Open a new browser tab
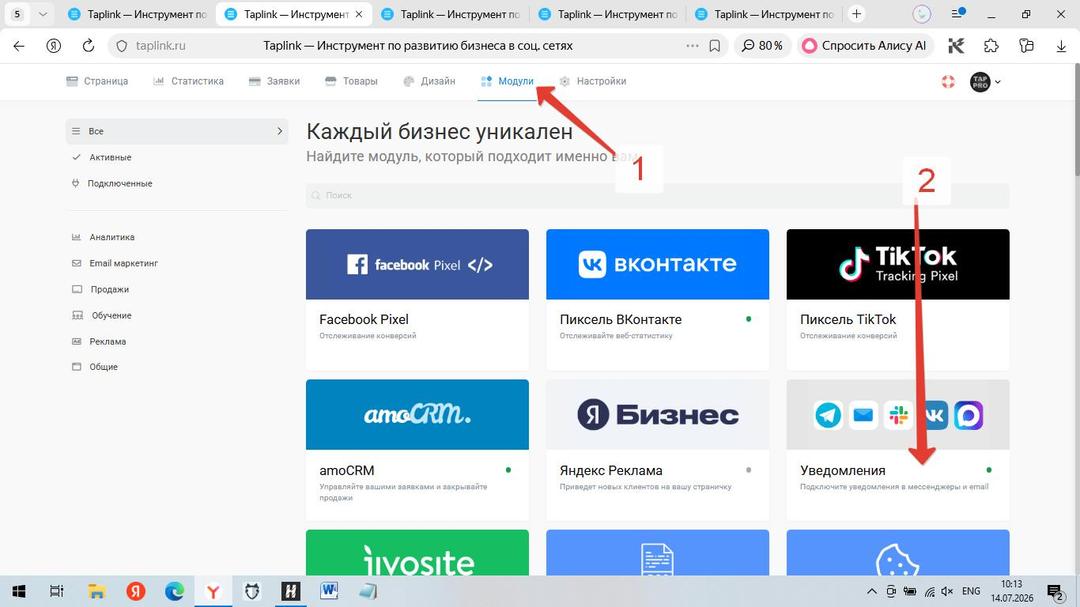 pyautogui.click(x=856, y=14)
